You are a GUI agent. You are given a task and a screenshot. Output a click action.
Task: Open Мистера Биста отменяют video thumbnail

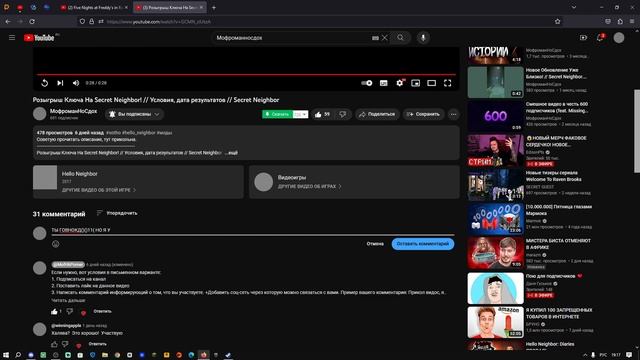point(496,253)
